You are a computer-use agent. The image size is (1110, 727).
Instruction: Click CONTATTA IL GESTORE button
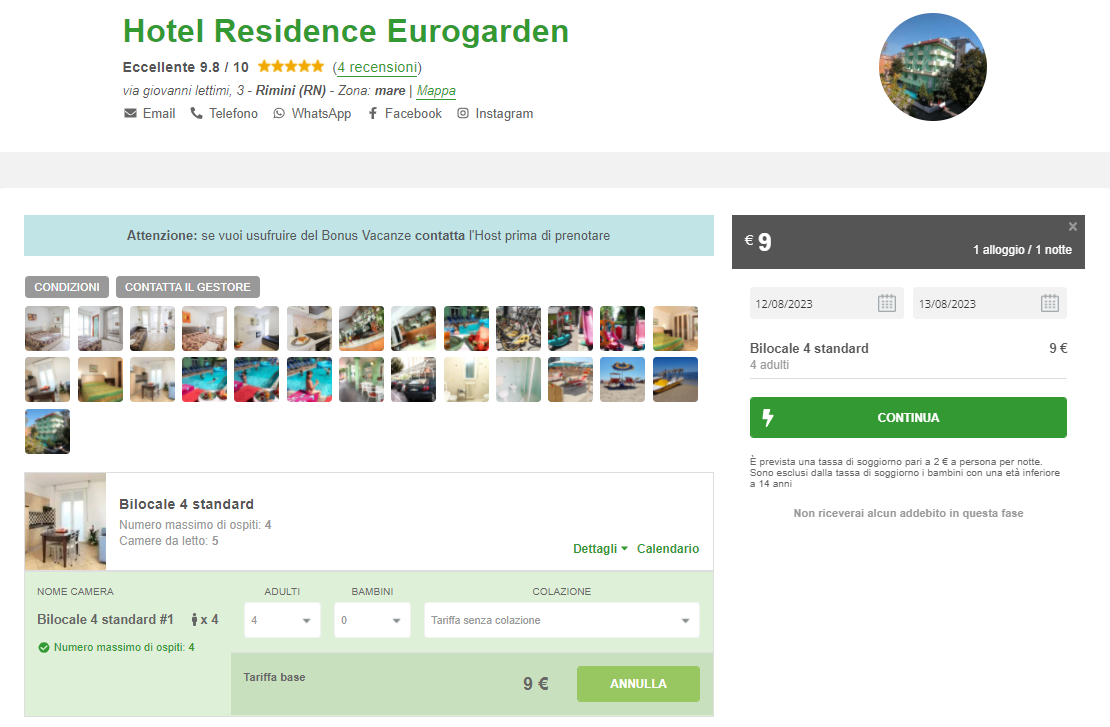pyautogui.click(x=188, y=287)
